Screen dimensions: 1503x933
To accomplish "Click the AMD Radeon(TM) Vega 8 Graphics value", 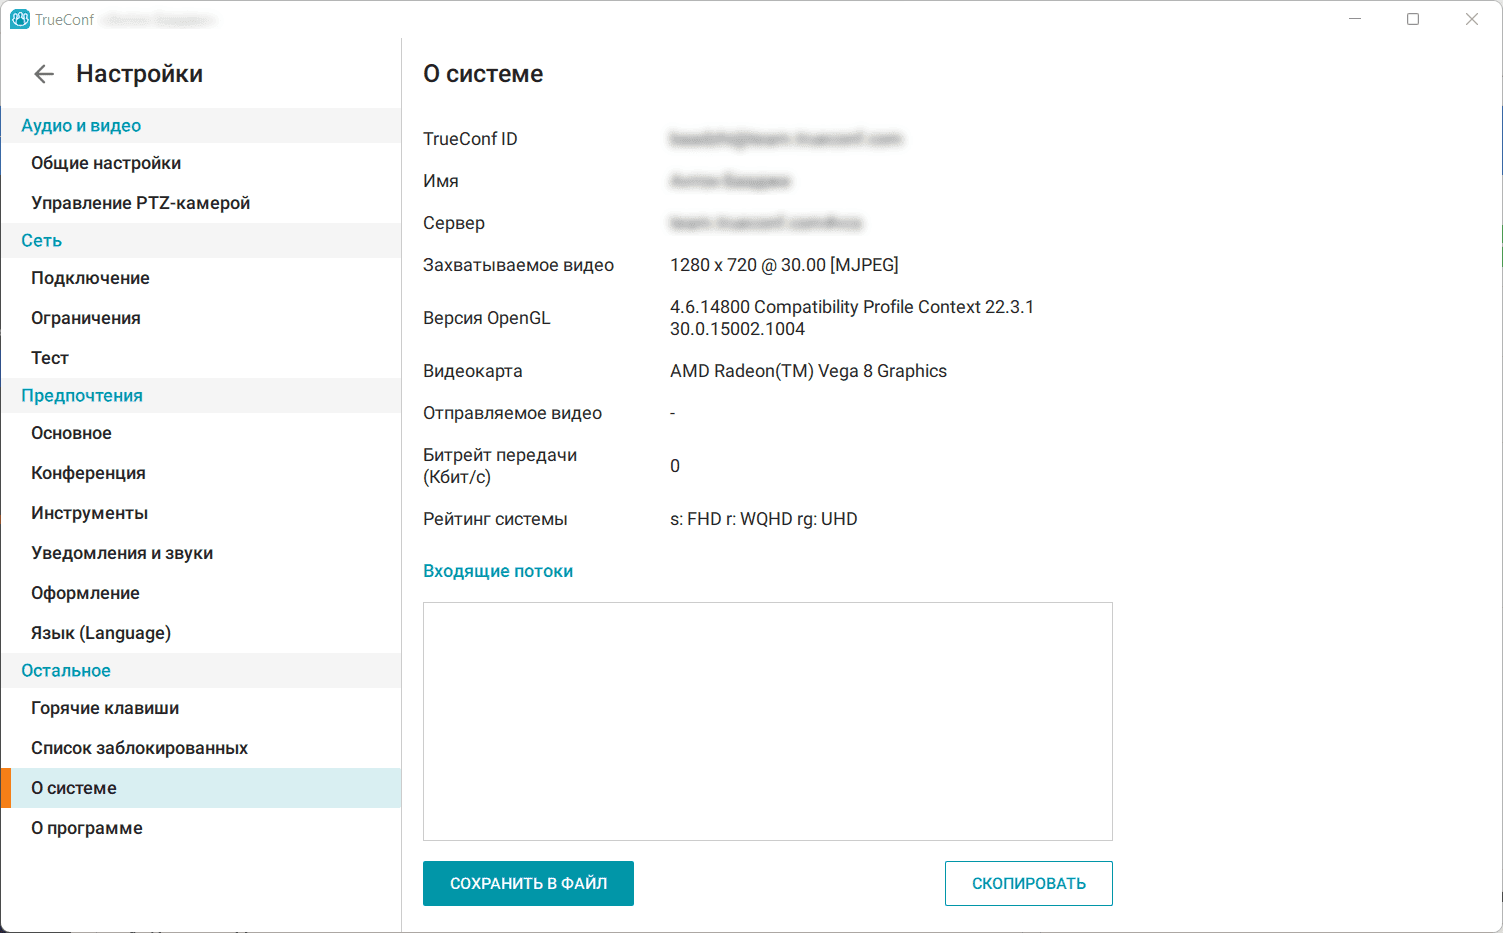I will click(x=808, y=371).
